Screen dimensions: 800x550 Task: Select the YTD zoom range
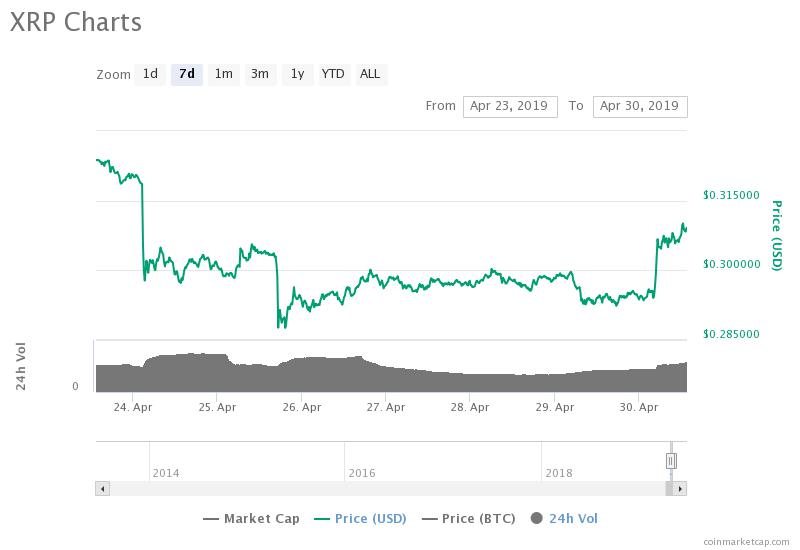[x=334, y=74]
